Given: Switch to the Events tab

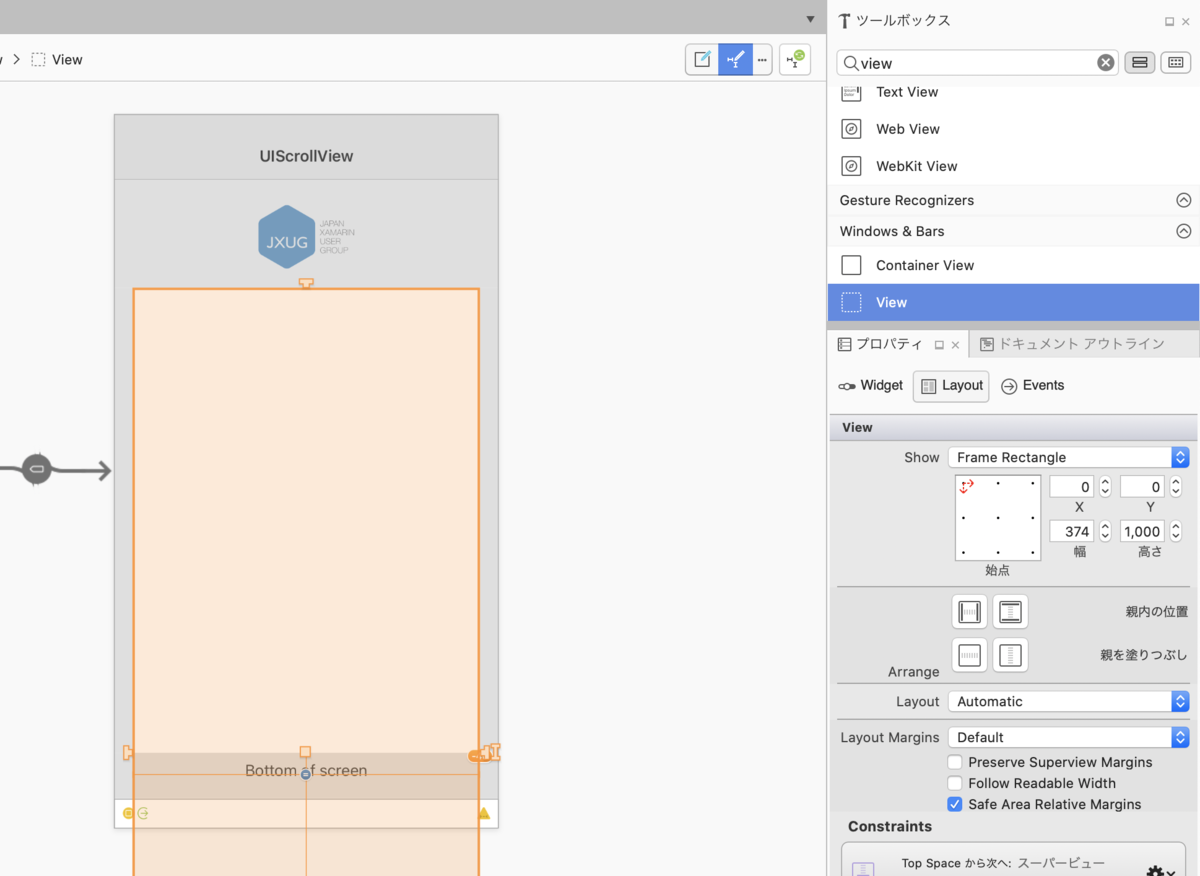Looking at the screenshot, I should click(1033, 385).
